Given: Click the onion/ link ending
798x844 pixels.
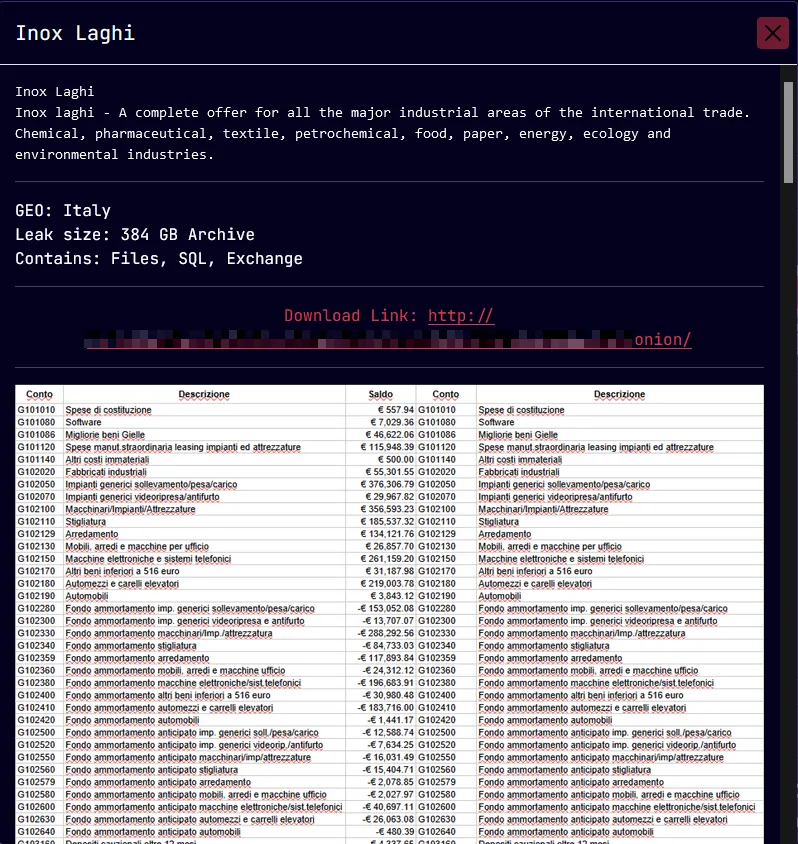Looking at the screenshot, I should (x=662, y=340).
